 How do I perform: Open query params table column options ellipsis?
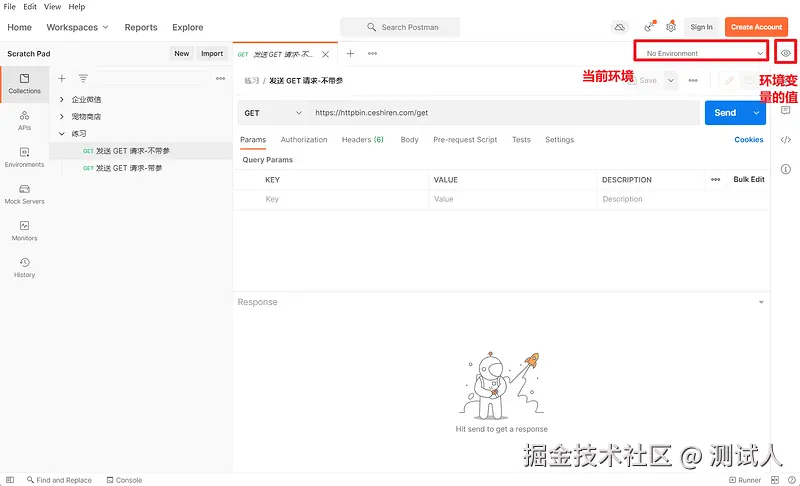pos(716,180)
